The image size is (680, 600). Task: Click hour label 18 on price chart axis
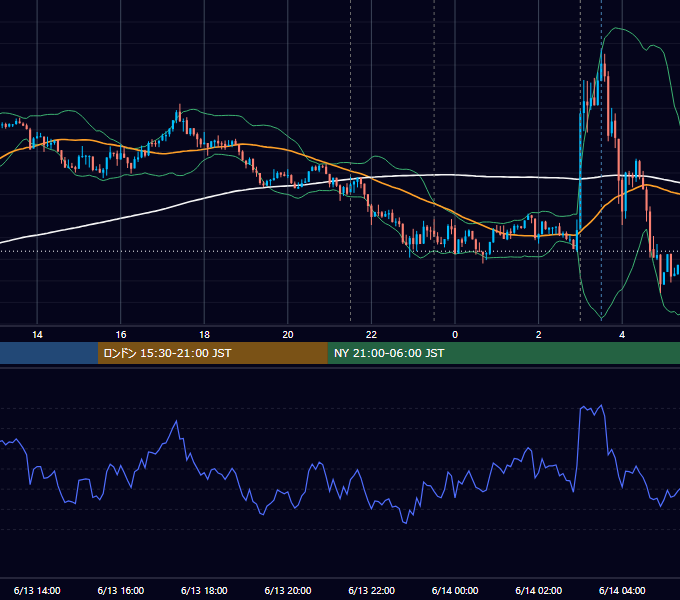click(204, 335)
